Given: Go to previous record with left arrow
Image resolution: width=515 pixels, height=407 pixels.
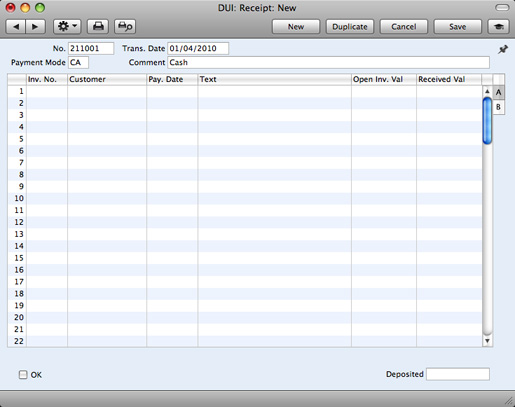Looking at the screenshot, I should tap(16, 26).
